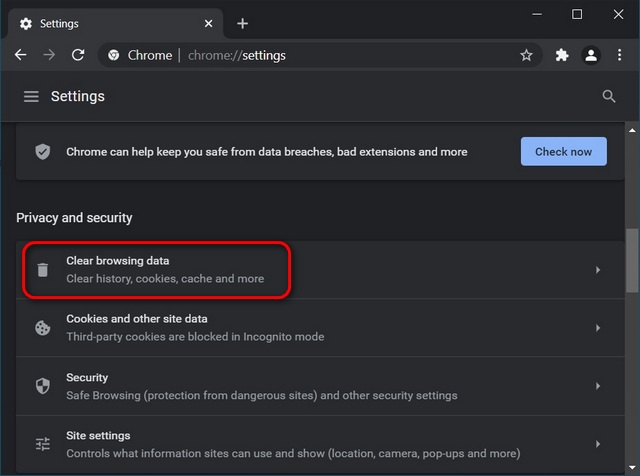Viewport: 640px width, 476px height.
Task: Expand Clear browsing data arrow
Action: tap(598, 270)
